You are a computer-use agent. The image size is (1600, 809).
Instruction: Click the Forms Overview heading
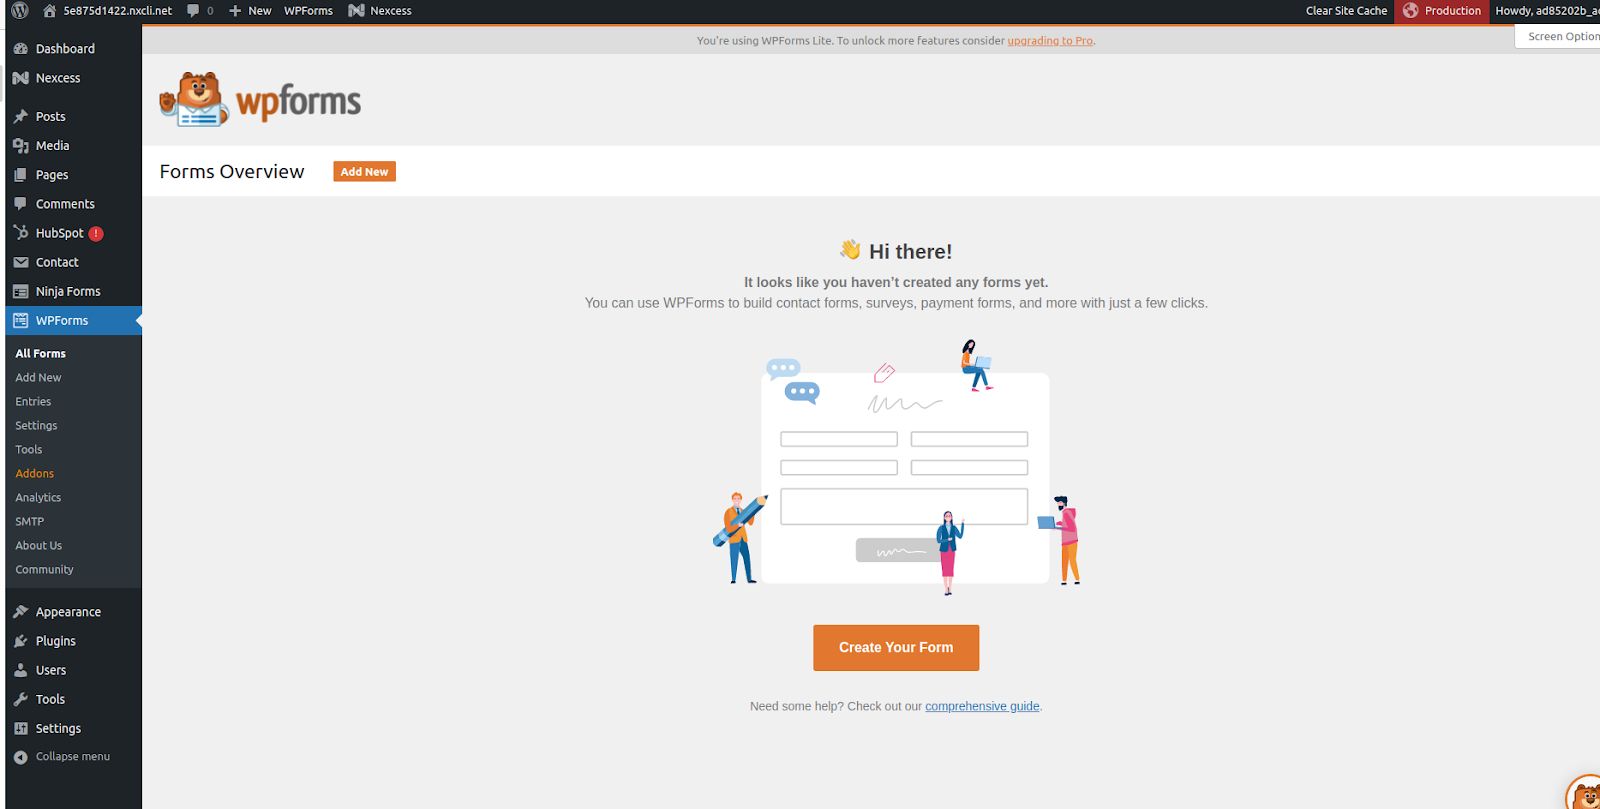(232, 172)
